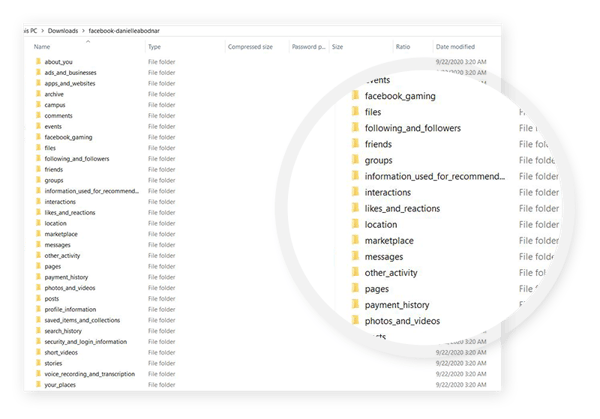Click date modified cell of short_videos row
This screenshot has width=600, height=419.
461,352
